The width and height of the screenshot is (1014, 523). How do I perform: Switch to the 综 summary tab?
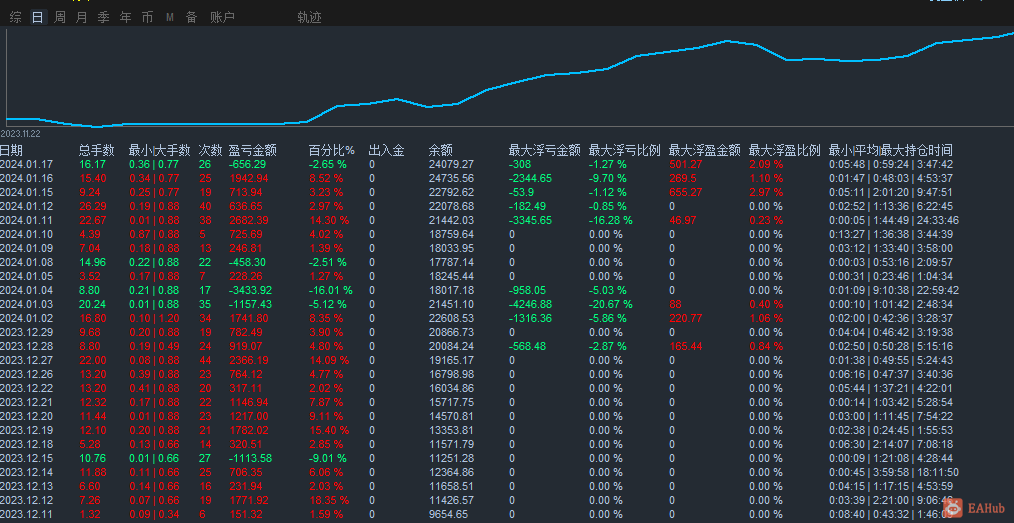(15, 17)
